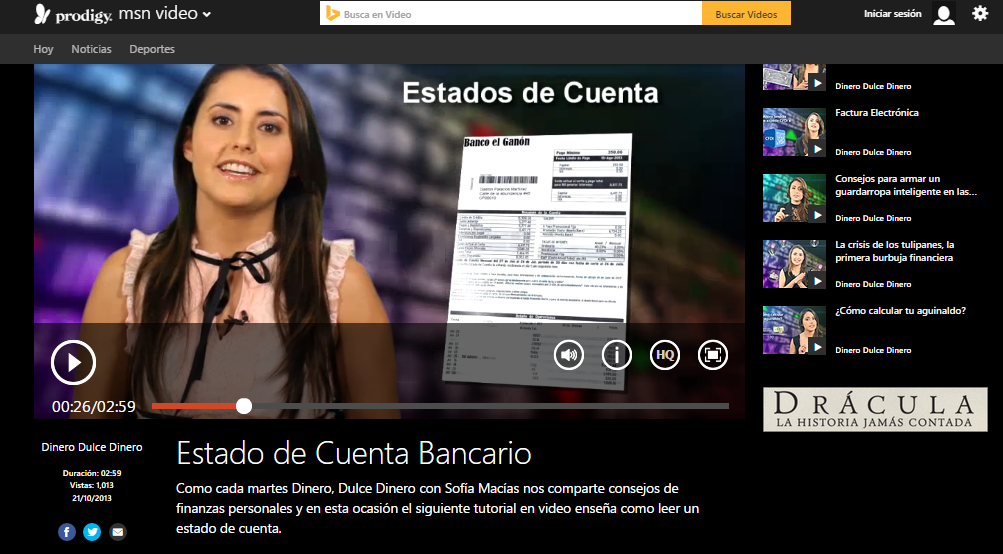The width and height of the screenshot is (1003, 554).
Task: Click the video progress bar handle
Action: [x=244, y=406]
